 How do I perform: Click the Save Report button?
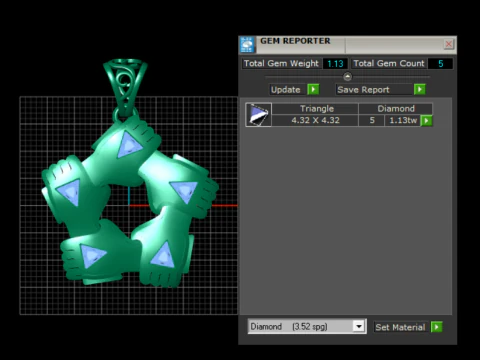pyautogui.click(x=373, y=90)
